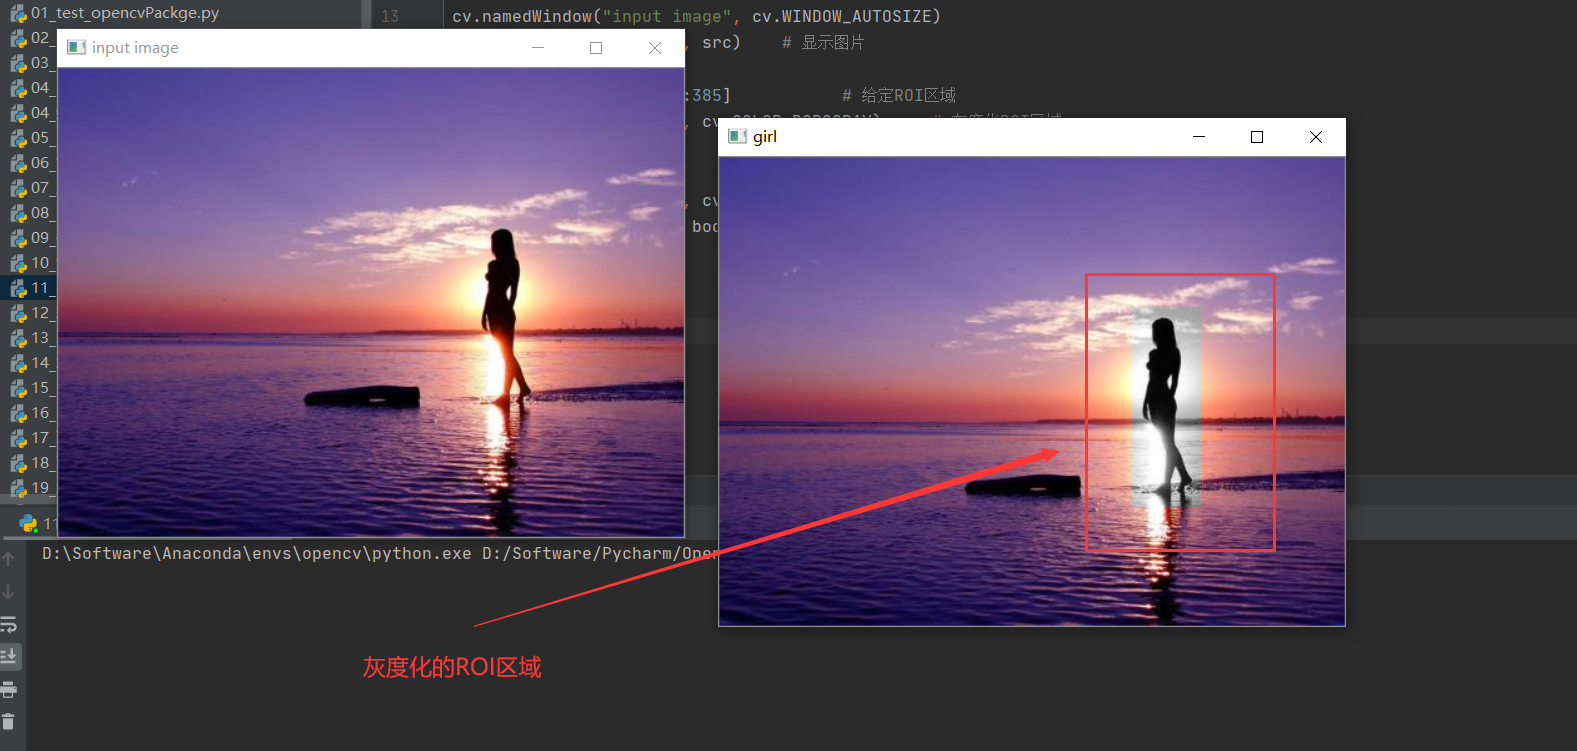Click the '# 给定ROI区域' code comment

point(899,95)
